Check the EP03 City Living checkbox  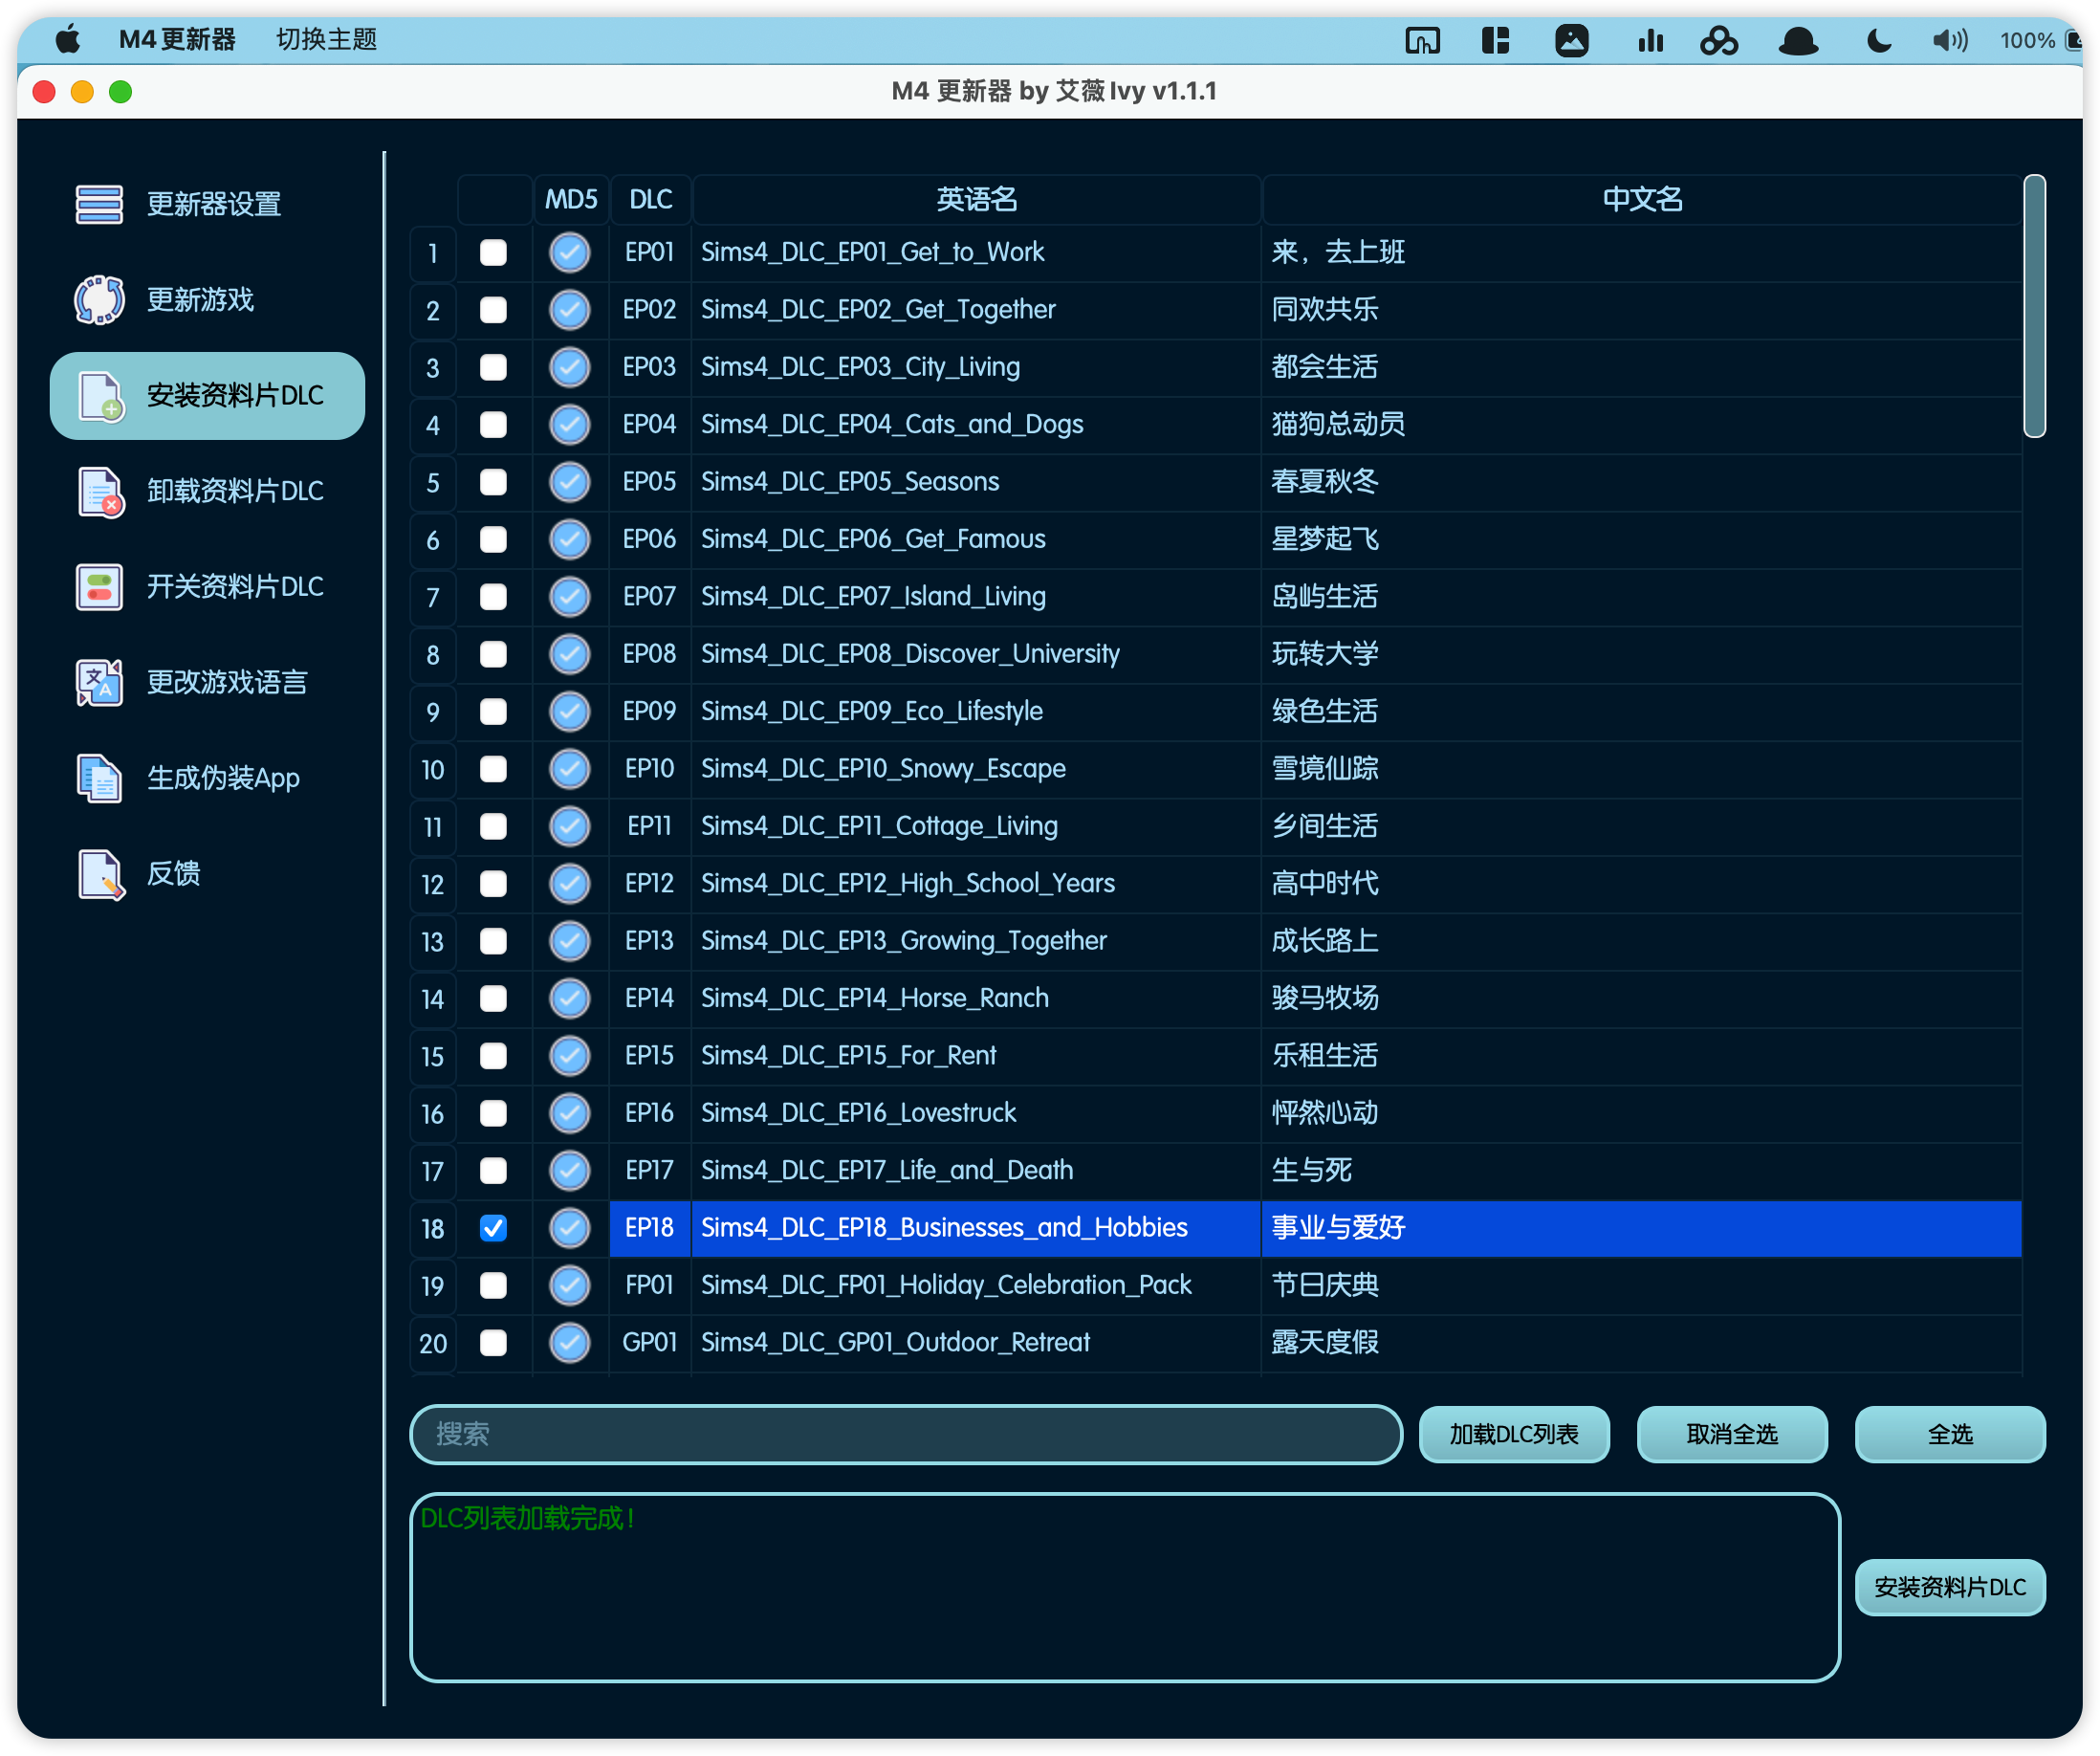[493, 367]
